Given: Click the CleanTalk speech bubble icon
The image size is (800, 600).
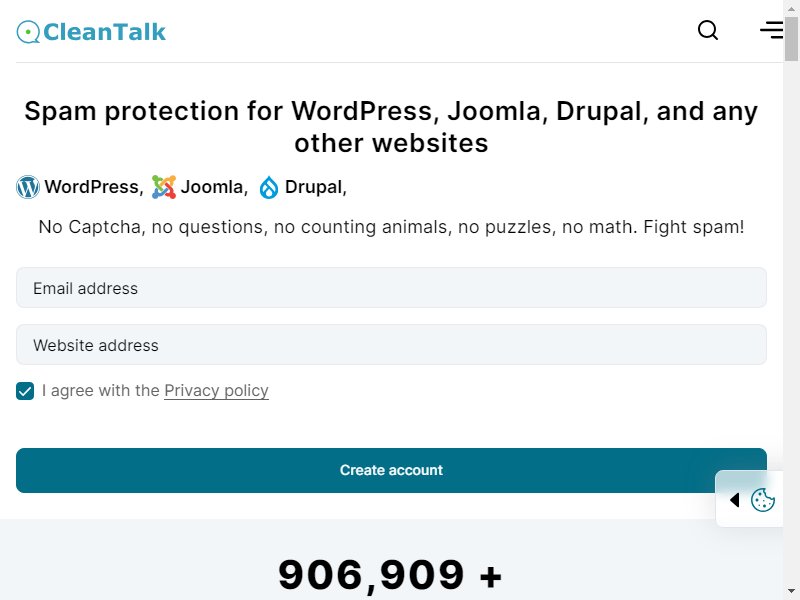Looking at the screenshot, I should (x=28, y=32).
